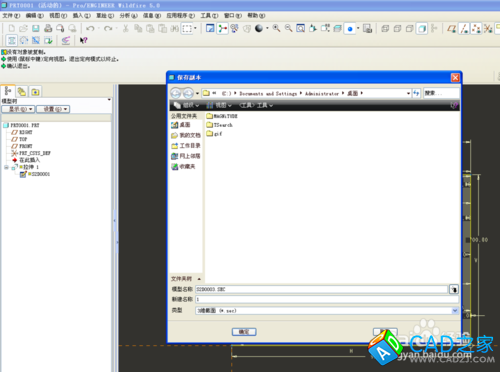Click the 新建名称 input field
This screenshot has height=372, width=500.
tap(327, 299)
